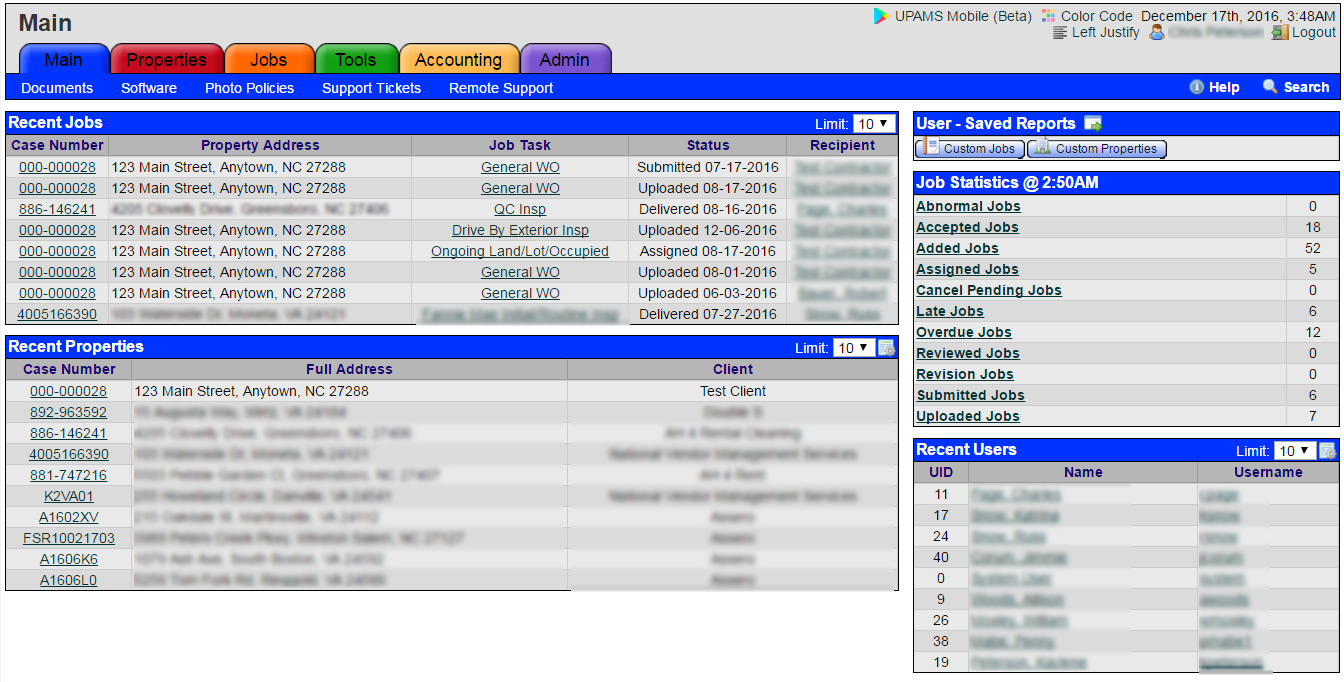
Task: Switch to the Accounting tab
Action: click(458, 60)
